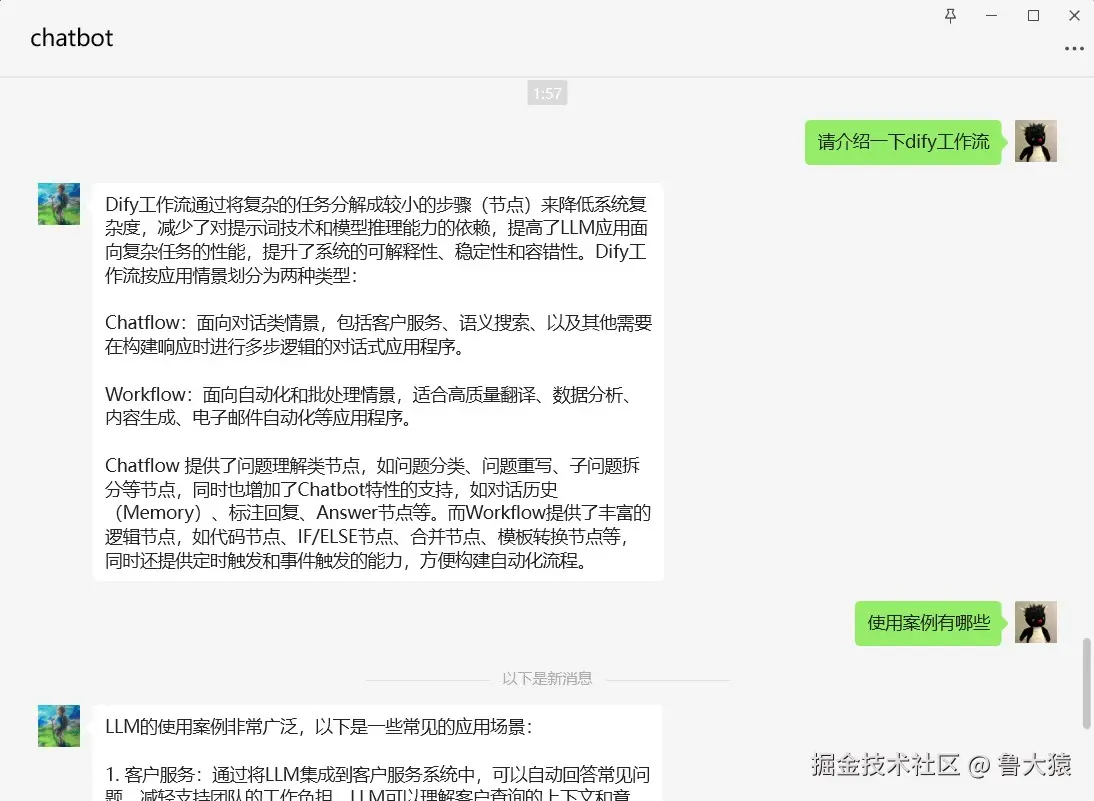Image resolution: width=1094 pixels, height=801 pixels.
Task: Click the 1:57 timestamp label
Action: (547, 93)
